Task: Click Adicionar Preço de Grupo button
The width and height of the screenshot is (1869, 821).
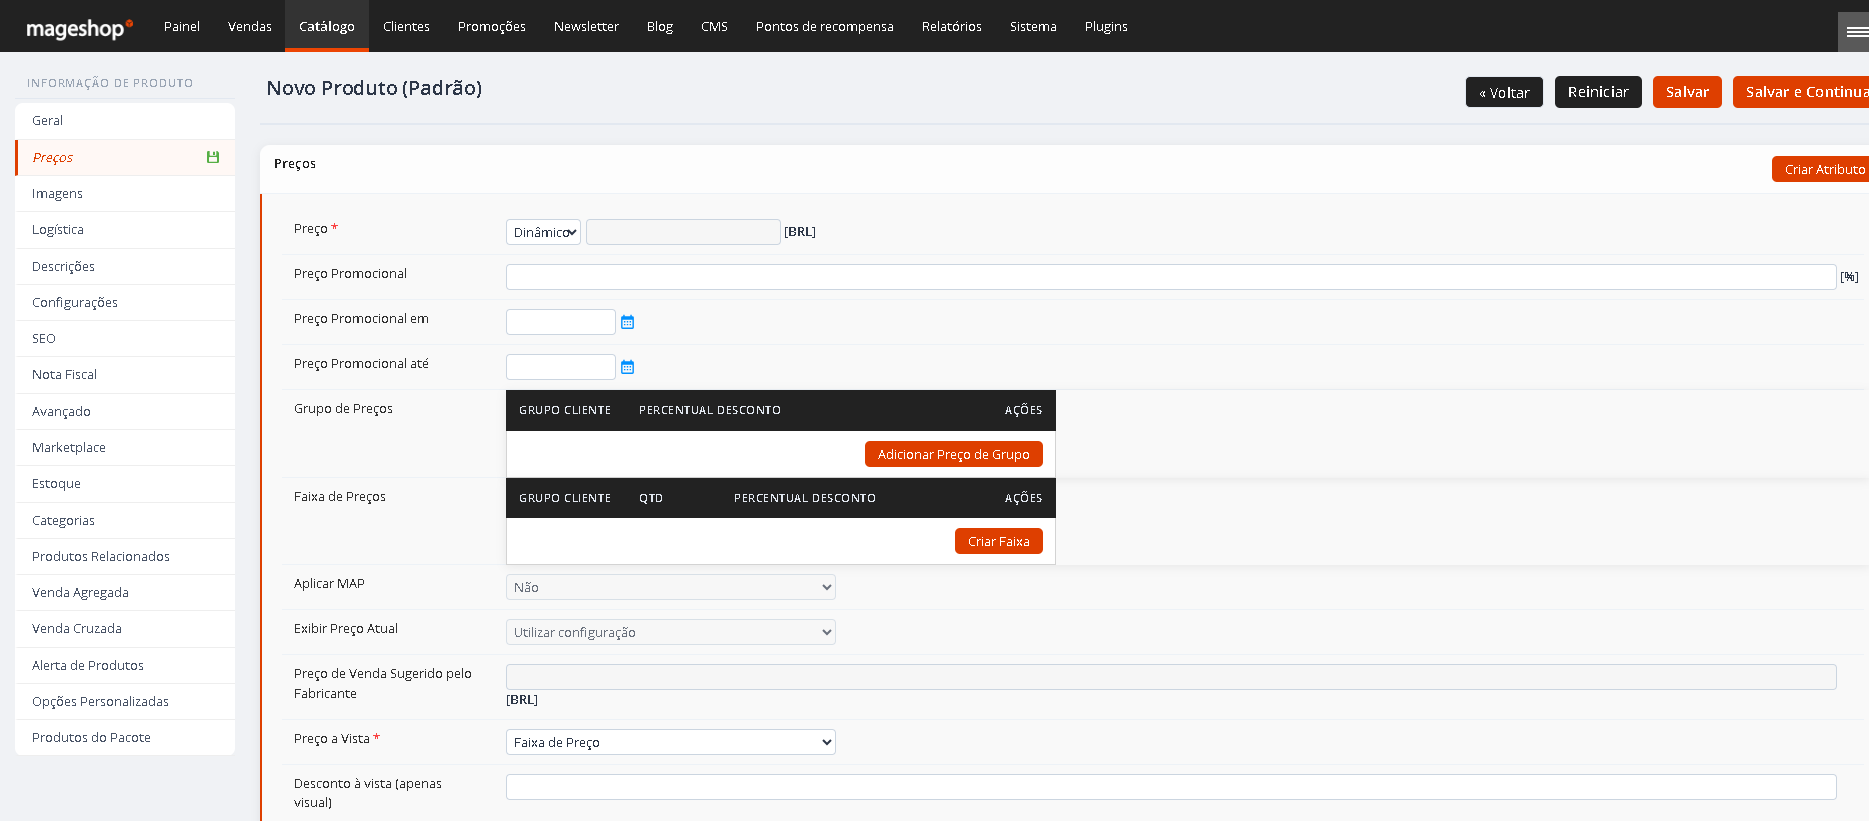Action: coord(954,454)
